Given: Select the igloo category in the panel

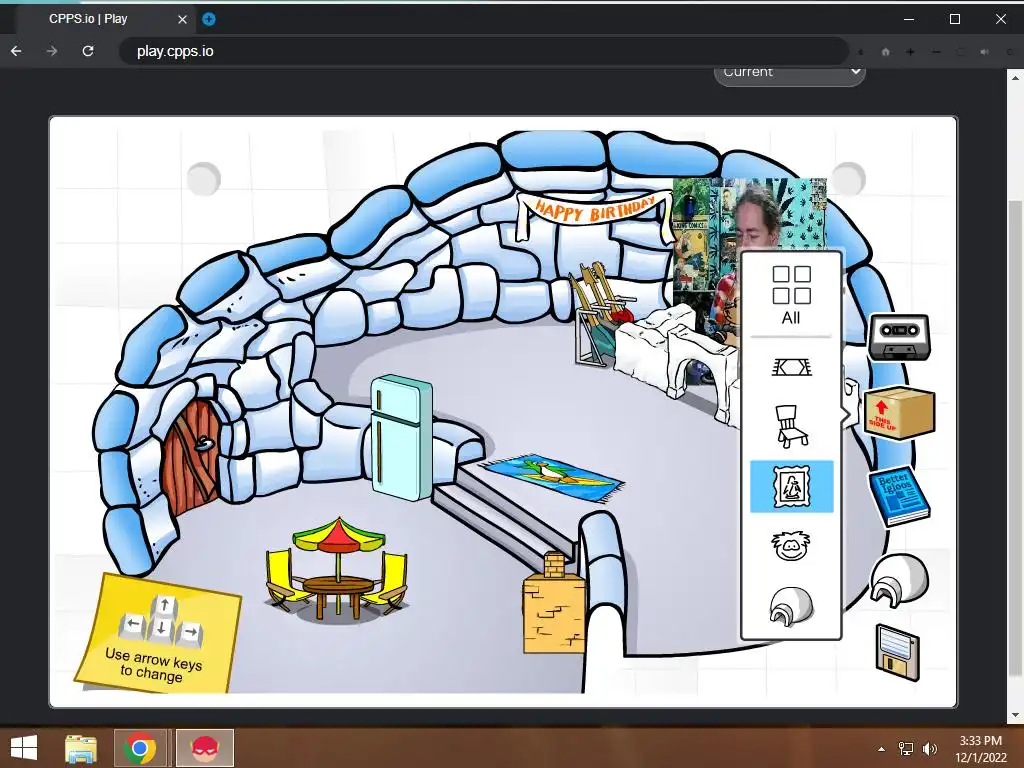Looking at the screenshot, I should [x=792, y=606].
